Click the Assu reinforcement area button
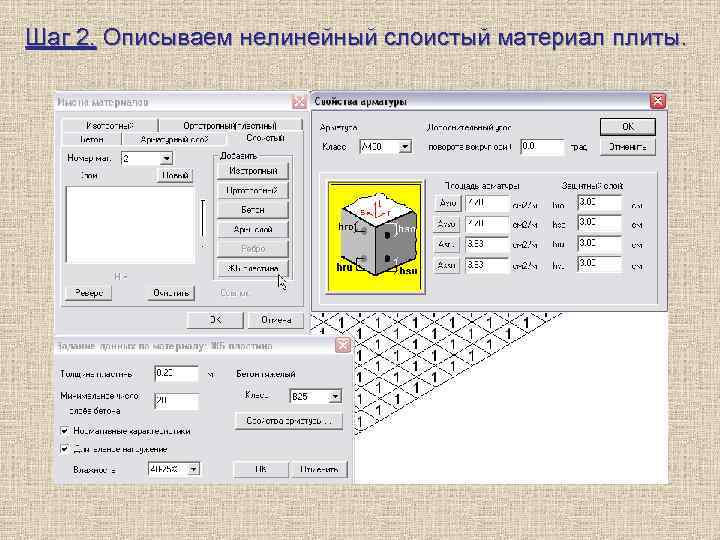The height and width of the screenshot is (540, 720). coord(447,265)
